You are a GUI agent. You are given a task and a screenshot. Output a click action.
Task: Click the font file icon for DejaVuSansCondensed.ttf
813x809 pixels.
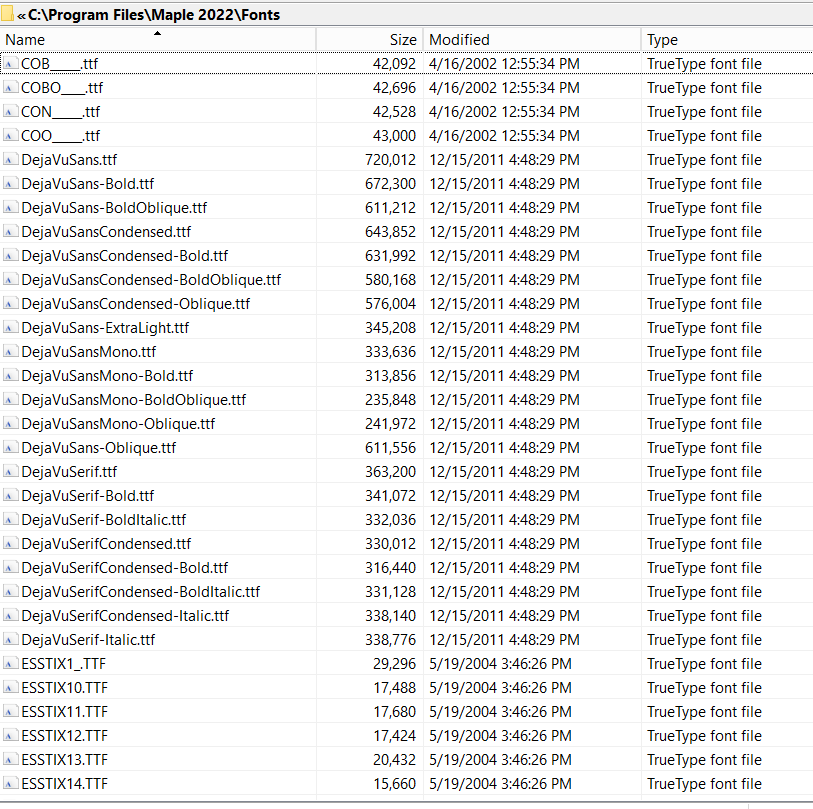(10, 232)
